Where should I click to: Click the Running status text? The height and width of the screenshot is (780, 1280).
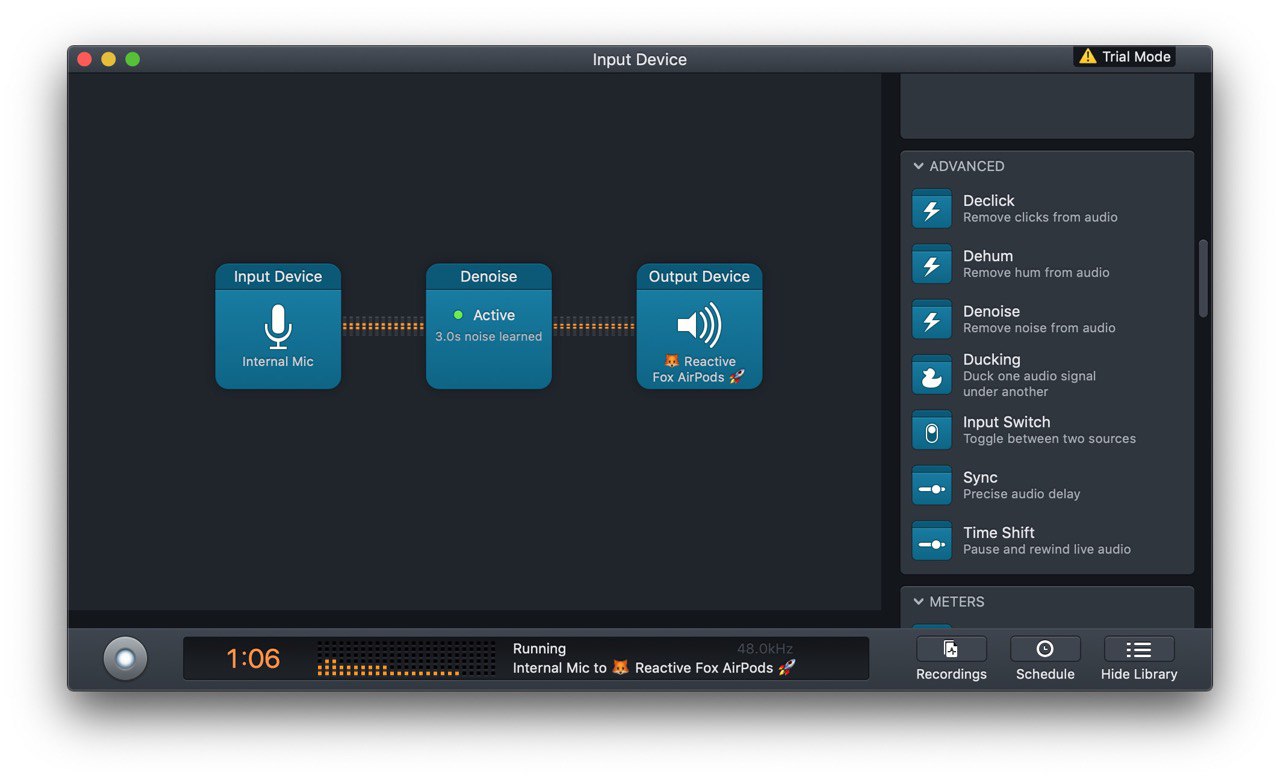[x=539, y=649]
